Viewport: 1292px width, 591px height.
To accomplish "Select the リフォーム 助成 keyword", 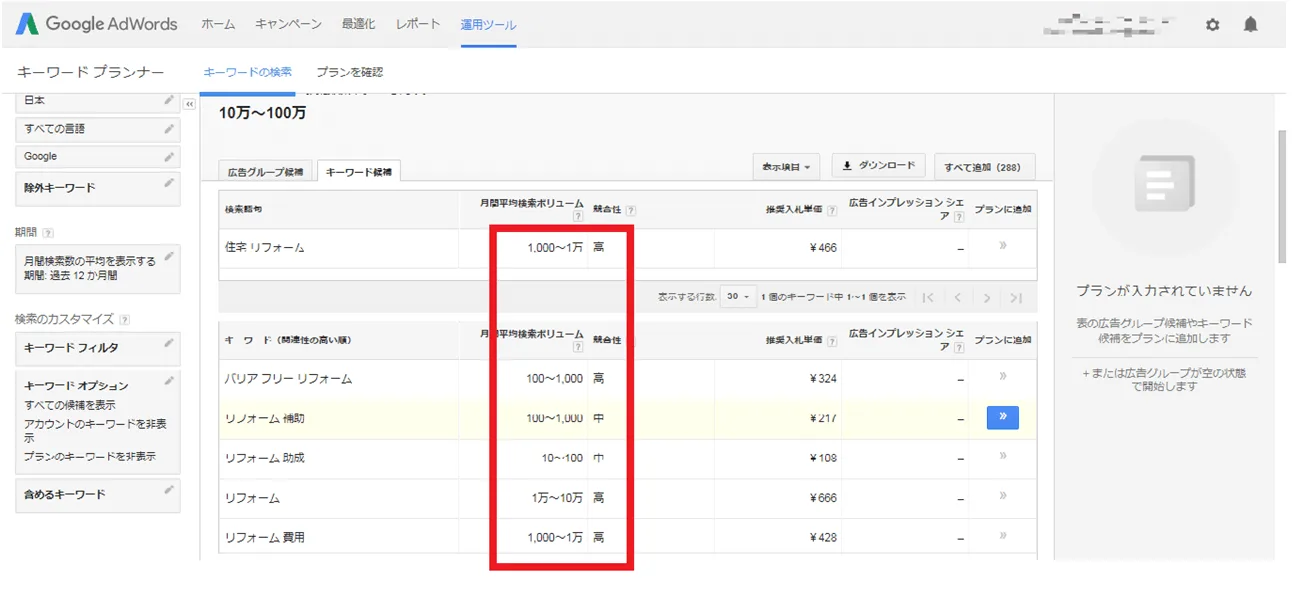I will pos(265,458).
